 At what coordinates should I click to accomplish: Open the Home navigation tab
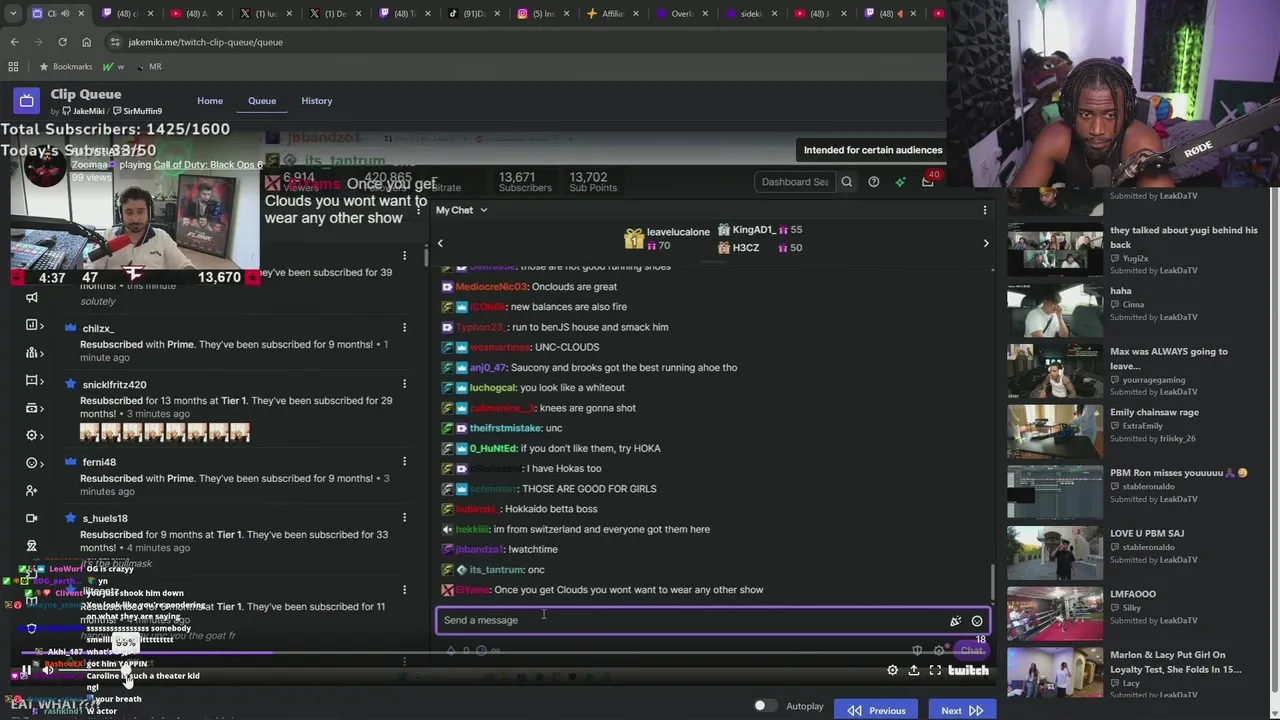[x=210, y=101]
